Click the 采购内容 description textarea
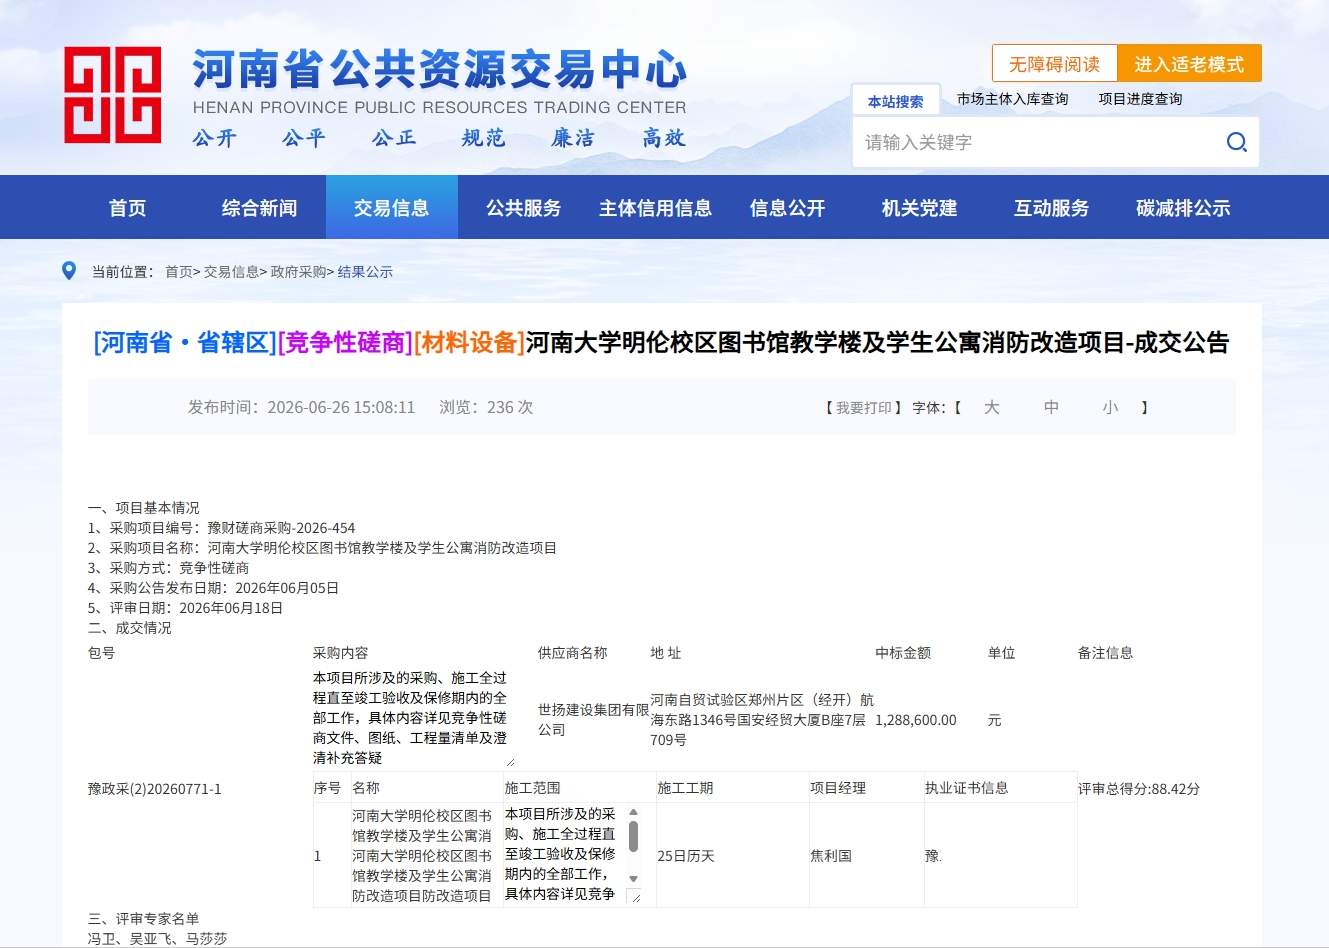Image resolution: width=1329 pixels, height=948 pixels. pyautogui.click(x=414, y=718)
